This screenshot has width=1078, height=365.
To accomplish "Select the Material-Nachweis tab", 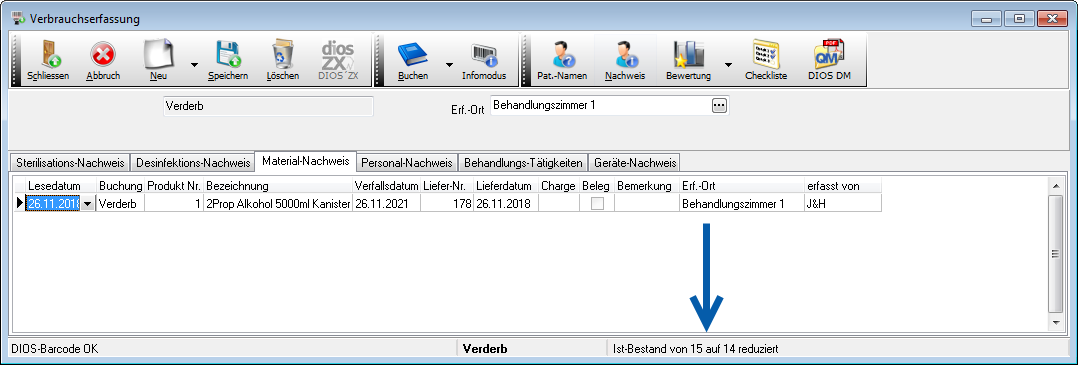I will [x=305, y=162].
